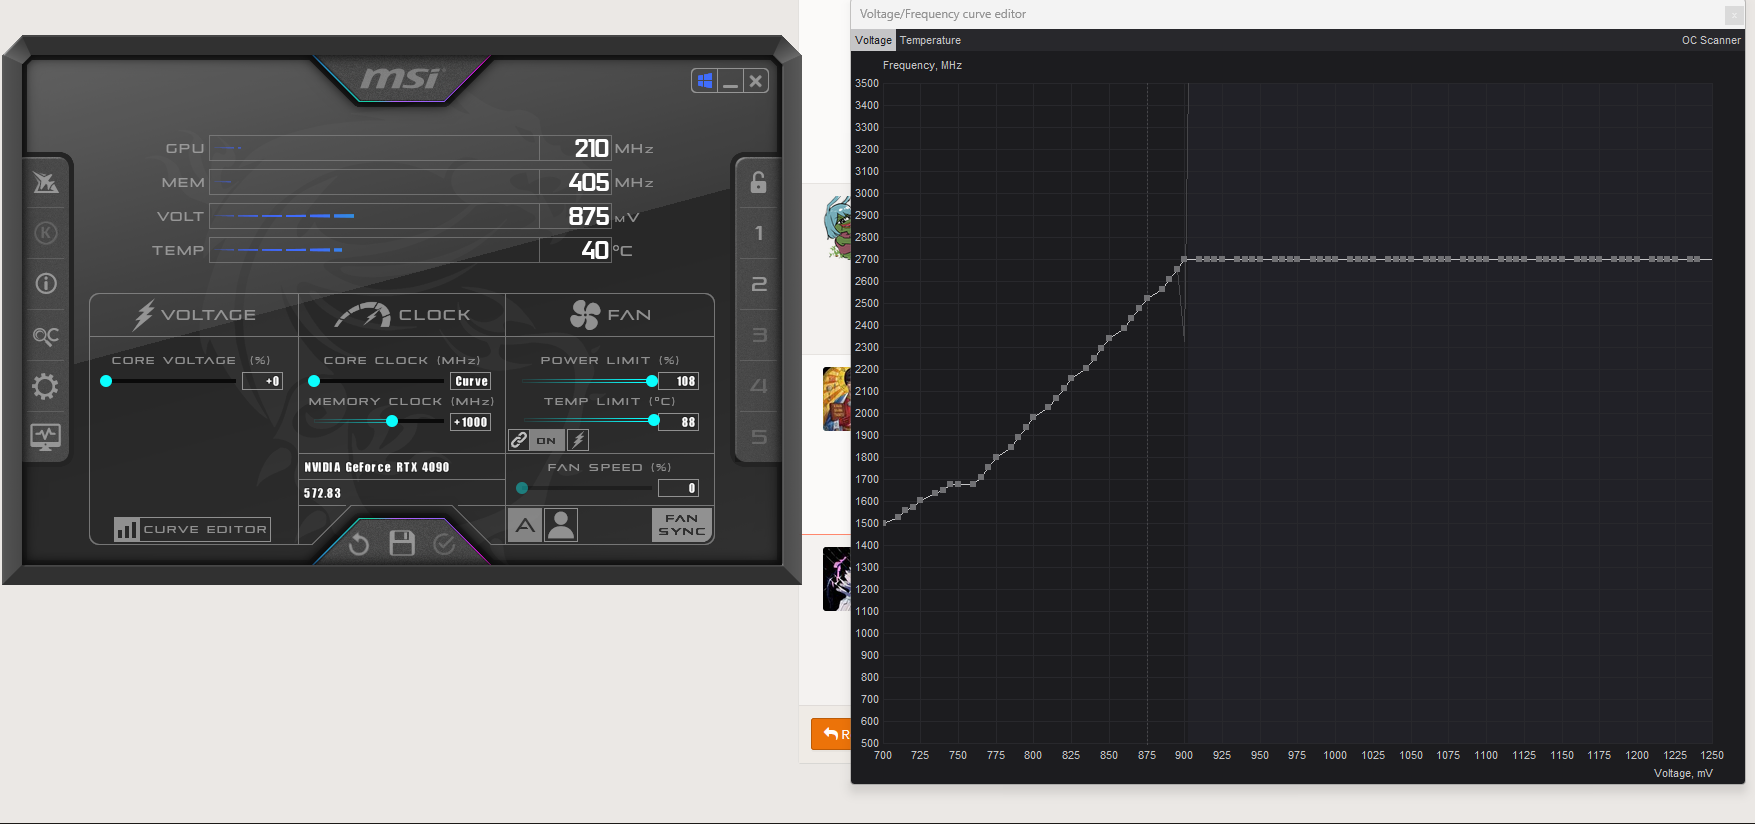Click the core voltage slider handle
The width and height of the screenshot is (1755, 824).
[106, 381]
